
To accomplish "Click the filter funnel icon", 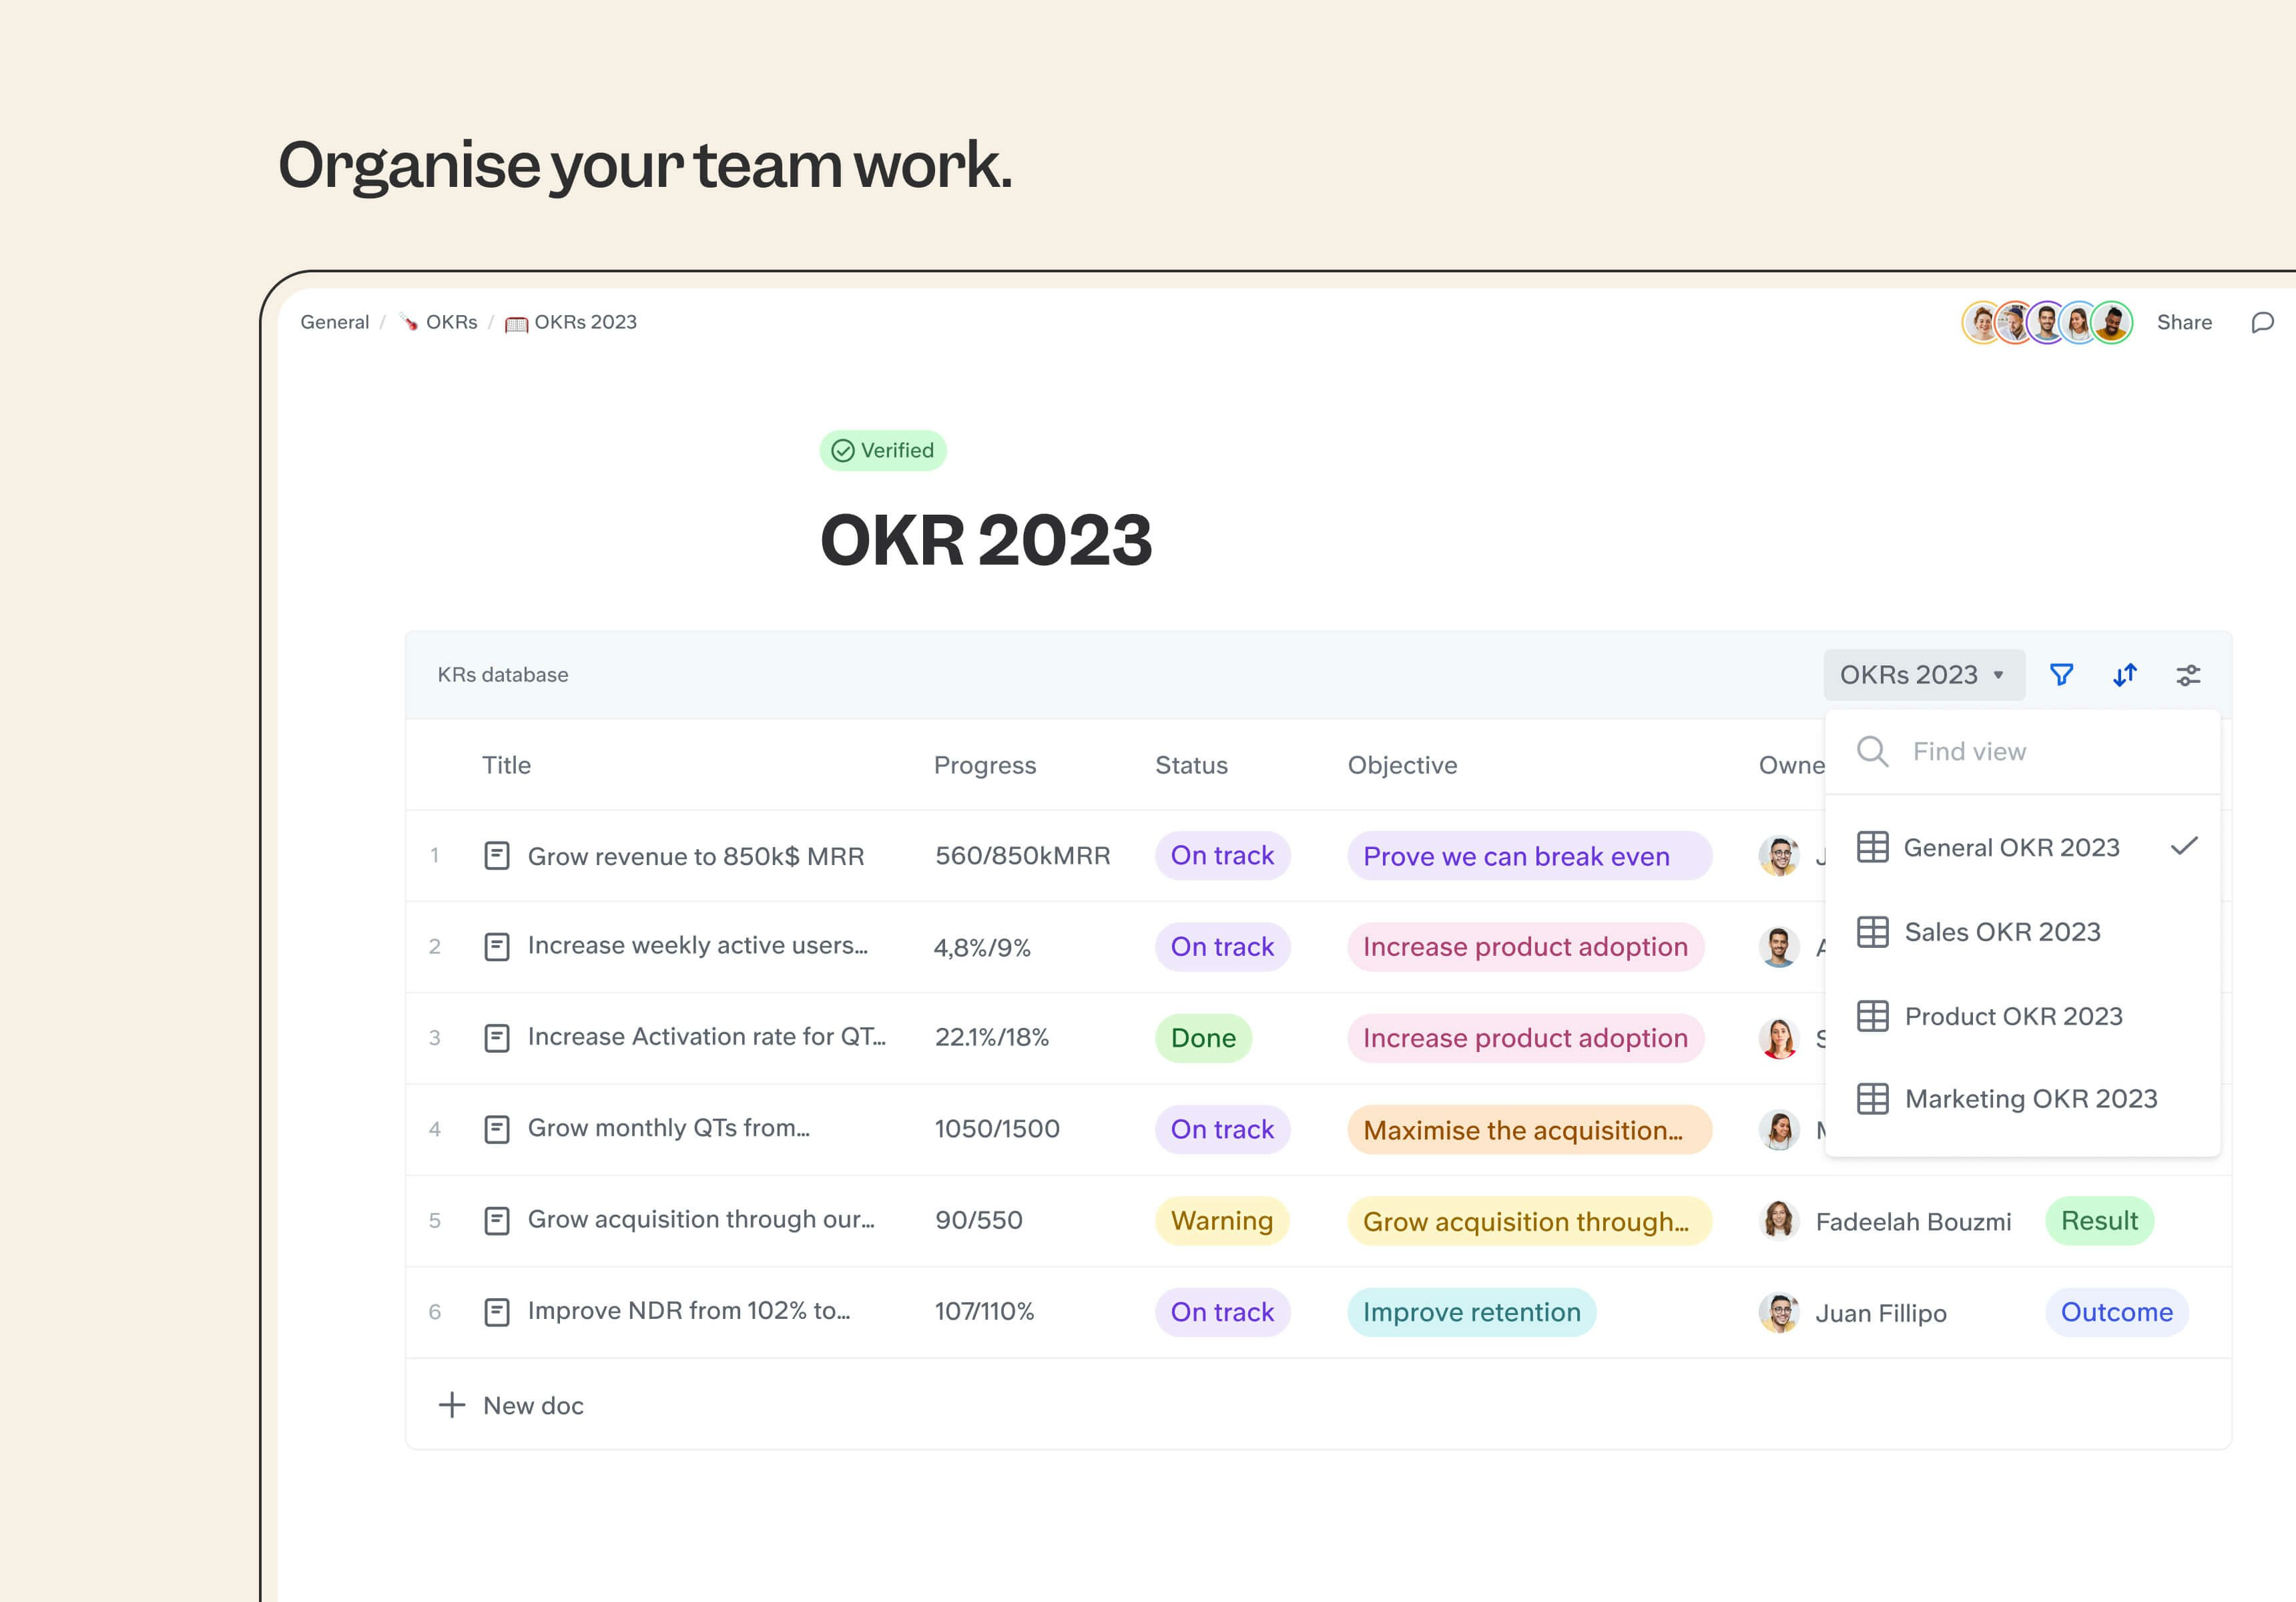I will [x=2061, y=675].
